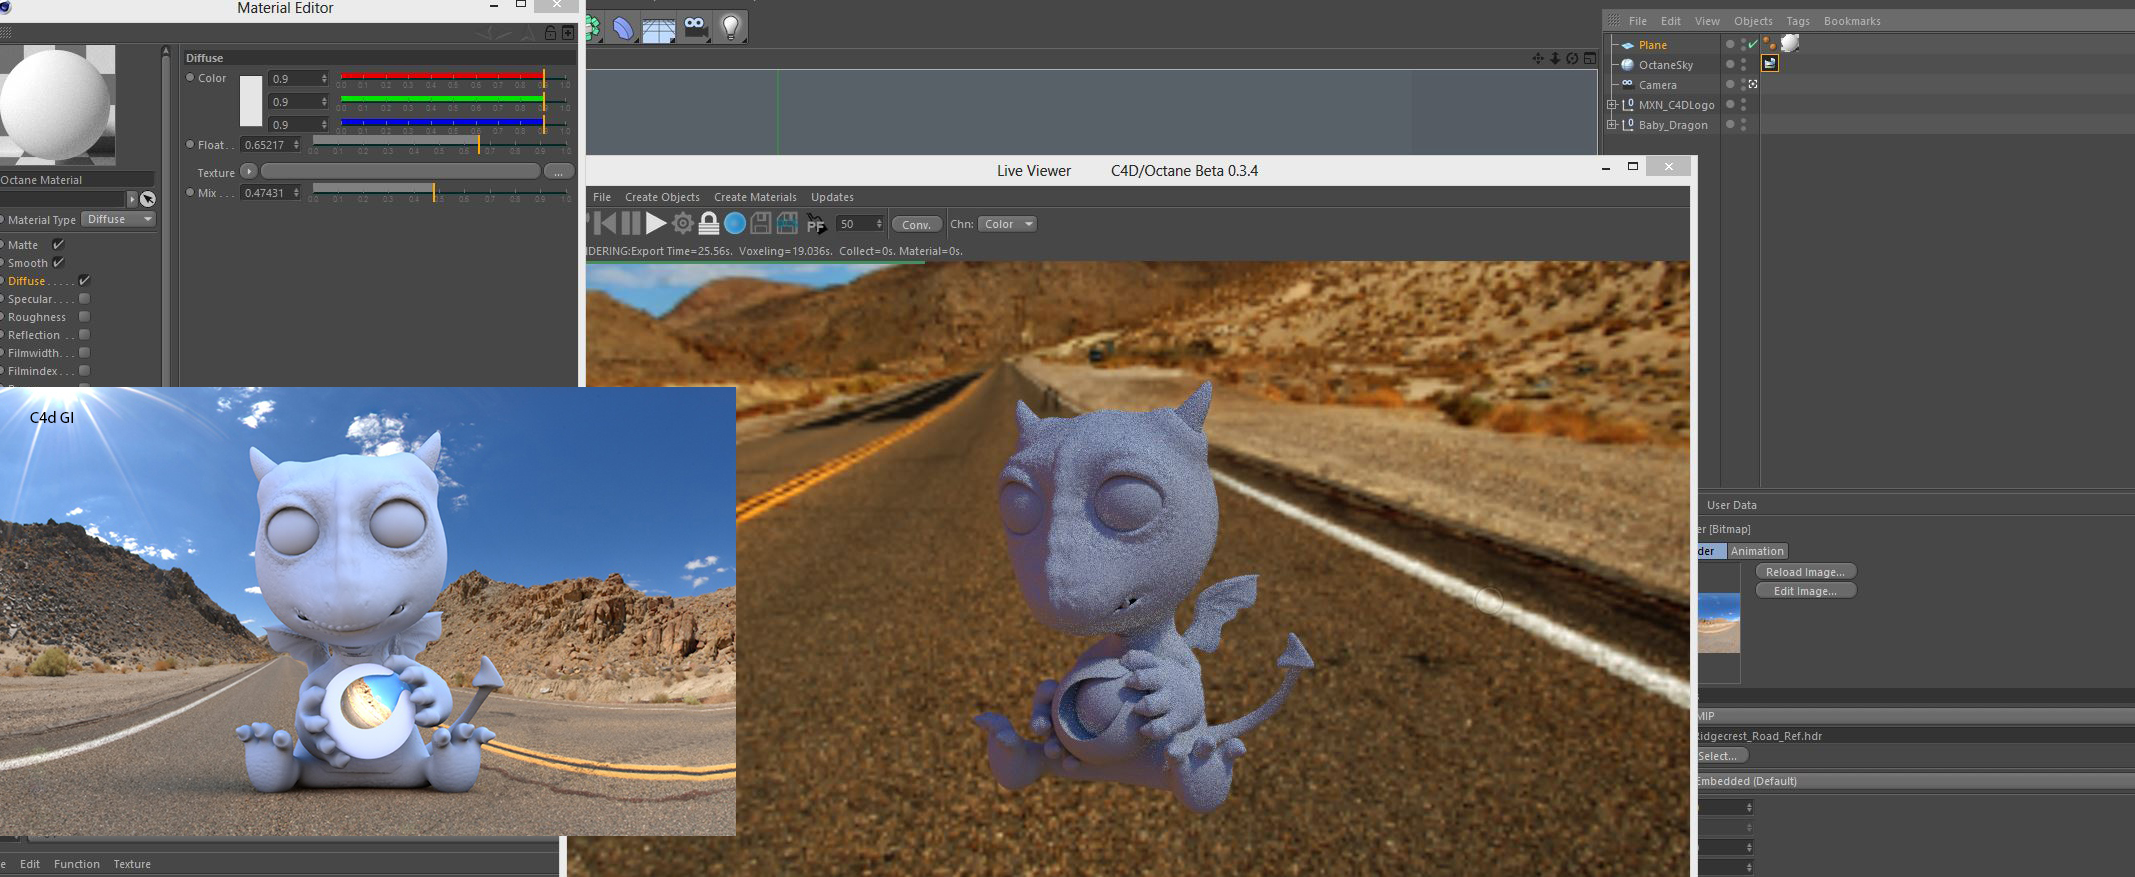
Task: Toggle the green check on Plane
Action: [1753, 44]
